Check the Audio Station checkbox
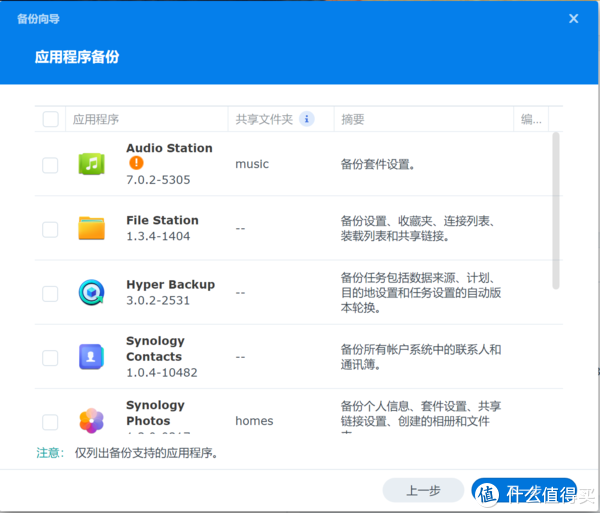Image resolution: width=600 pixels, height=513 pixels. [x=50, y=165]
